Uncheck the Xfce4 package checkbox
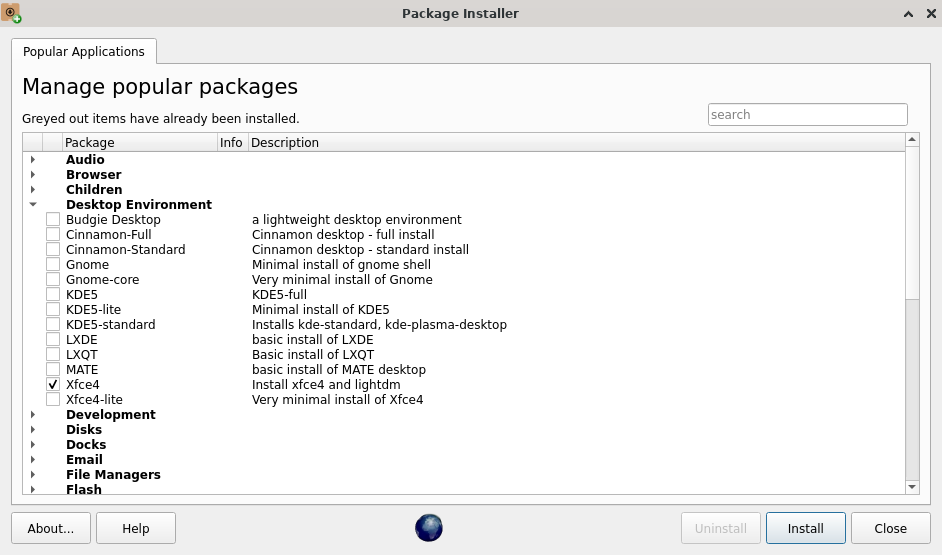Viewport: 942px width, 555px height. pyautogui.click(x=53, y=384)
